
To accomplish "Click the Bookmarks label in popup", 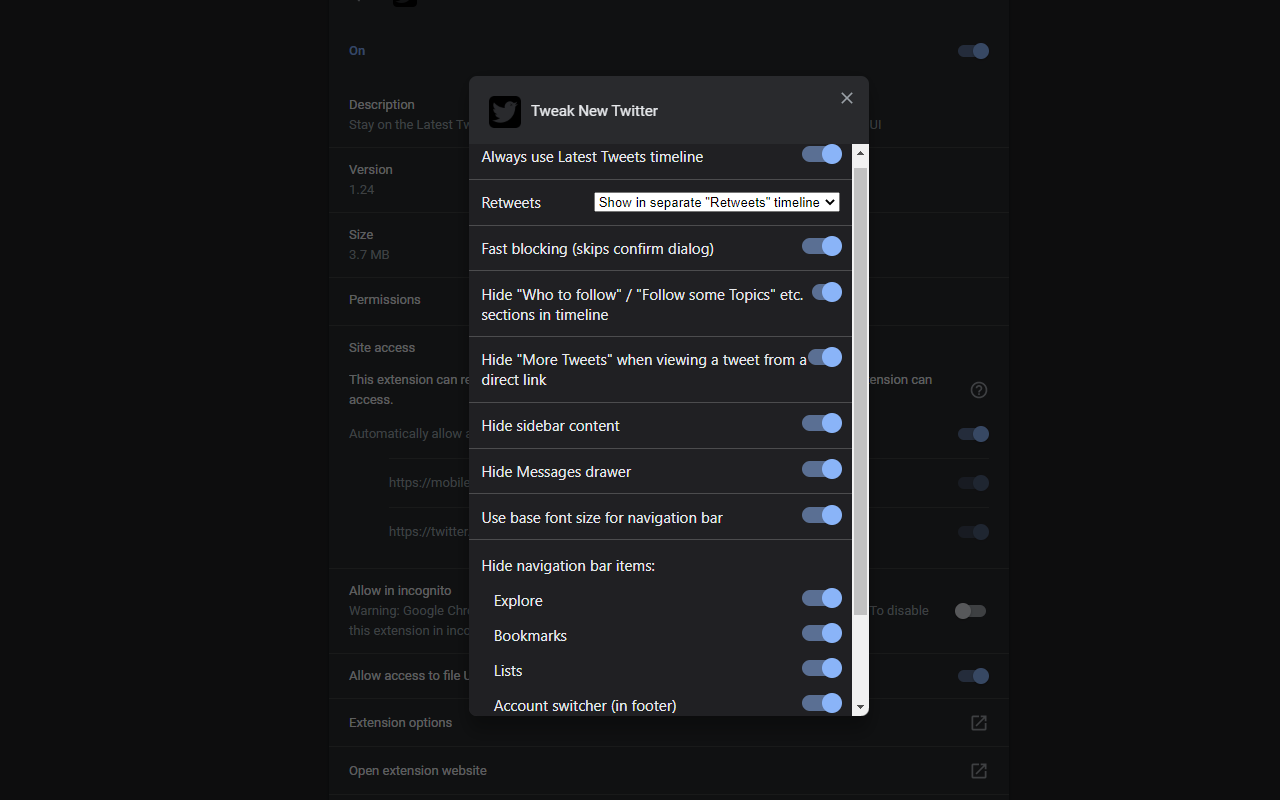I will 530,636.
